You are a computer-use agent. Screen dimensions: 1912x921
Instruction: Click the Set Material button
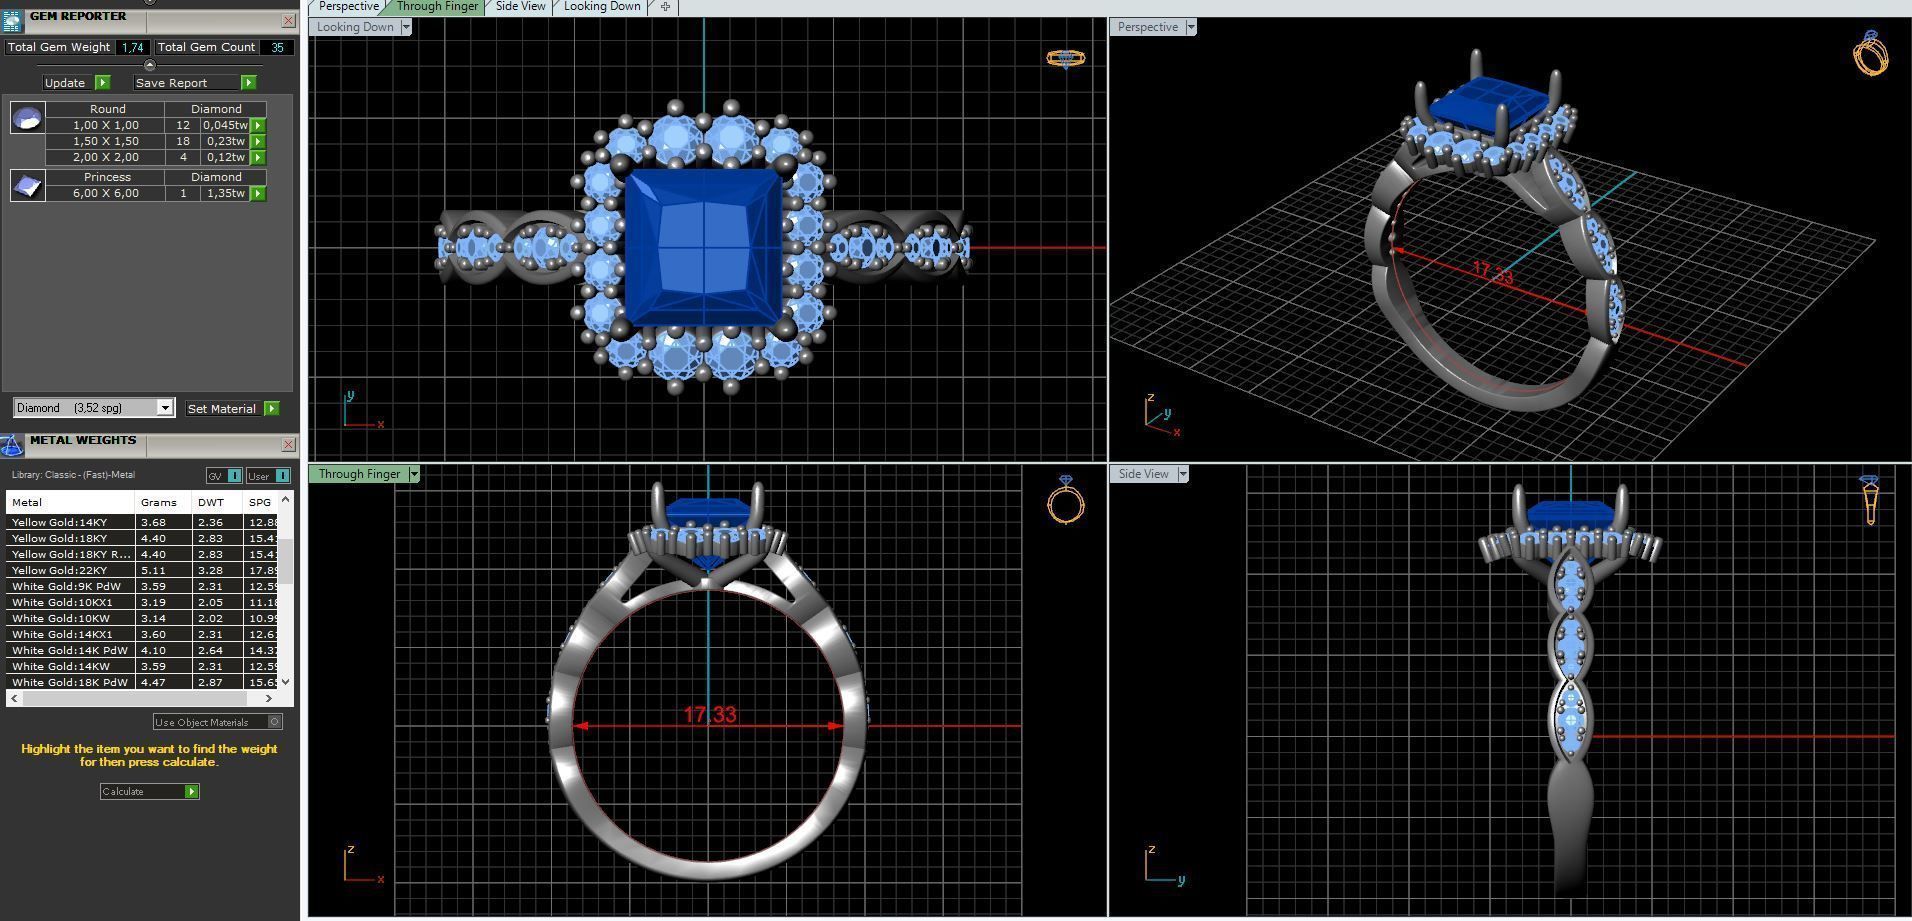222,409
